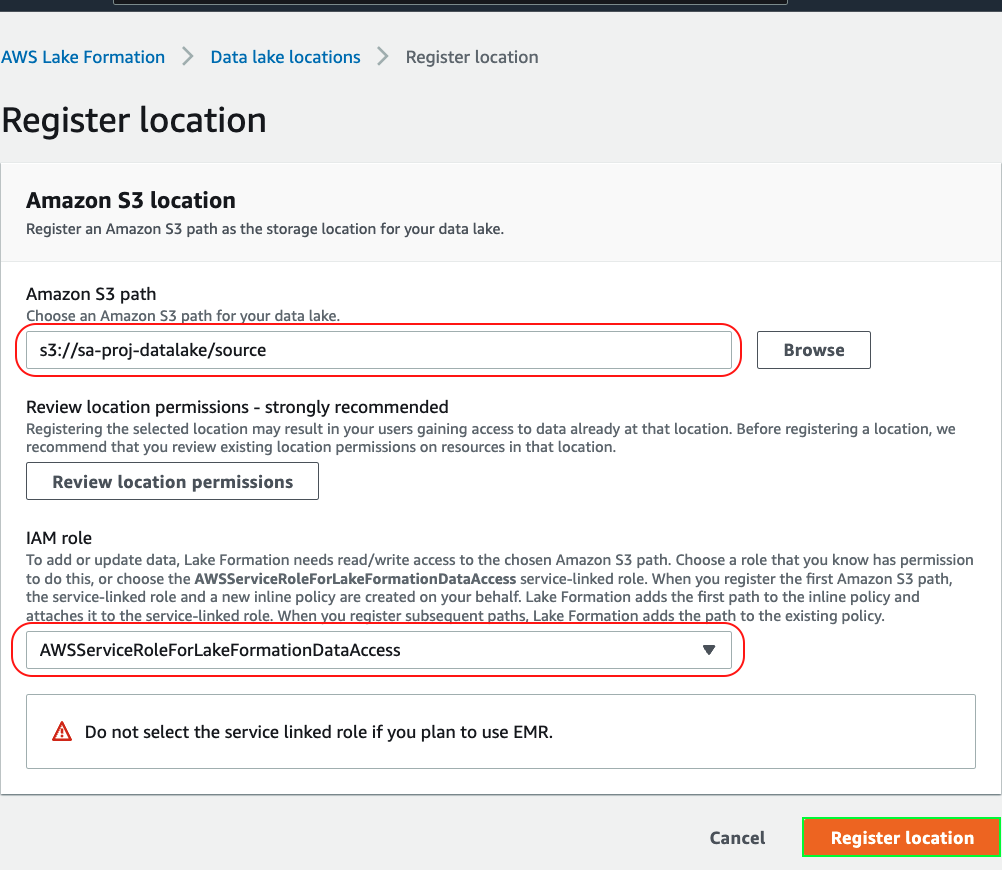1002x870 pixels.
Task: Click the Register location breadcrumb item
Action: point(472,57)
